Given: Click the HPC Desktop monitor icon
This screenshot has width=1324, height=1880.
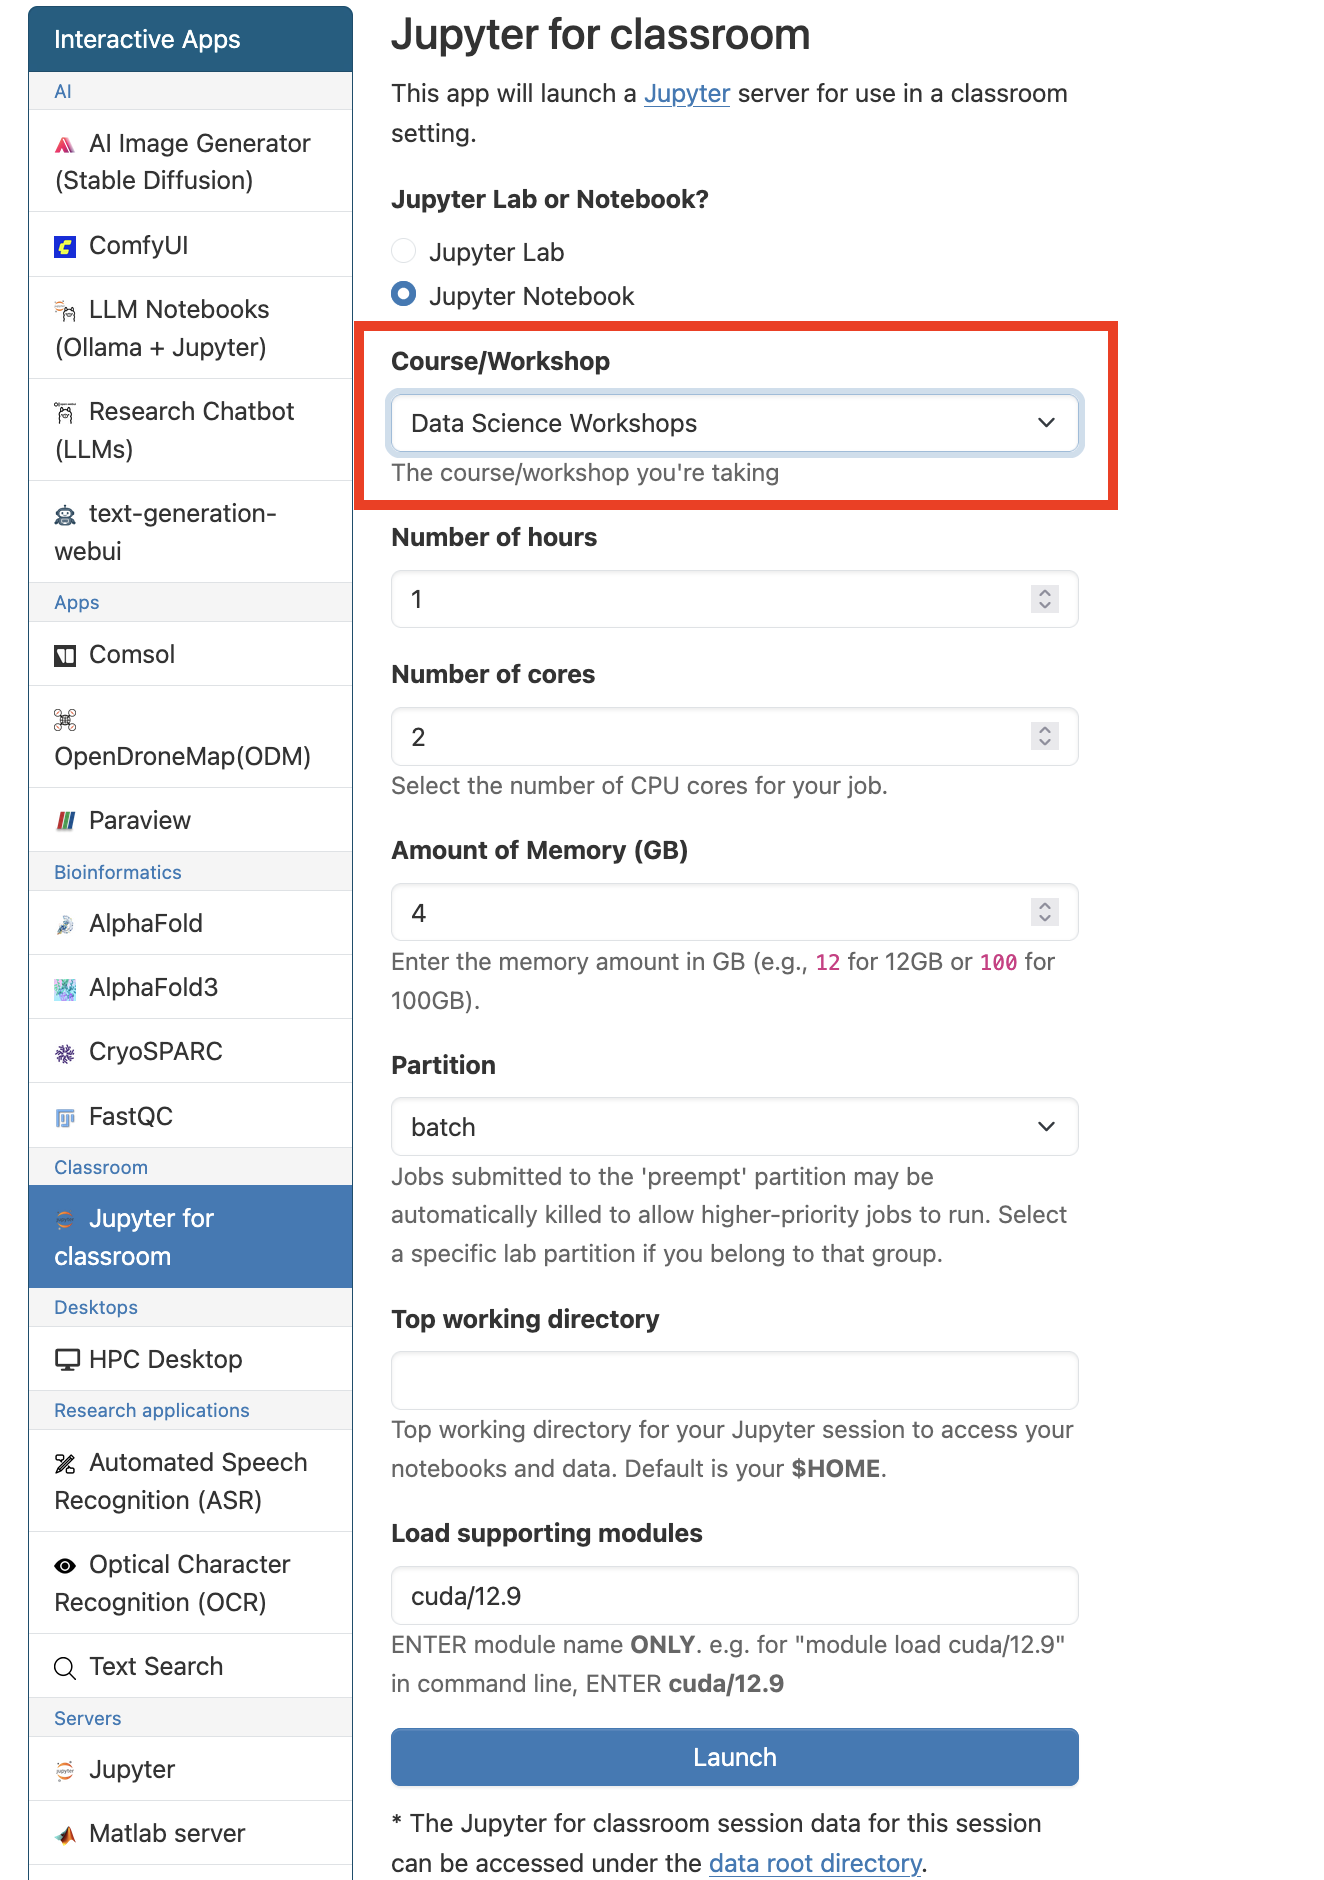Looking at the screenshot, I should point(67,1360).
